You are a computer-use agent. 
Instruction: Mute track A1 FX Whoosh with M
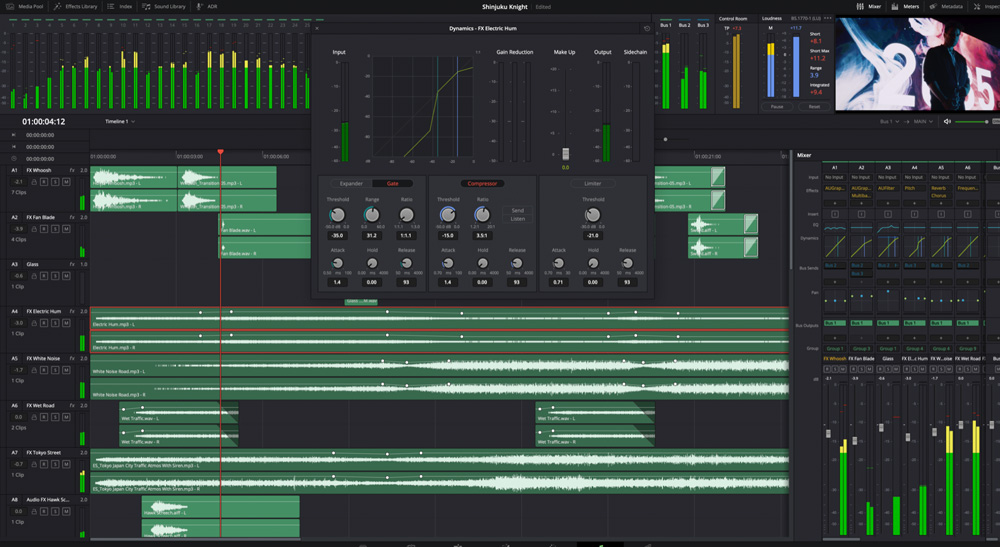[66, 182]
